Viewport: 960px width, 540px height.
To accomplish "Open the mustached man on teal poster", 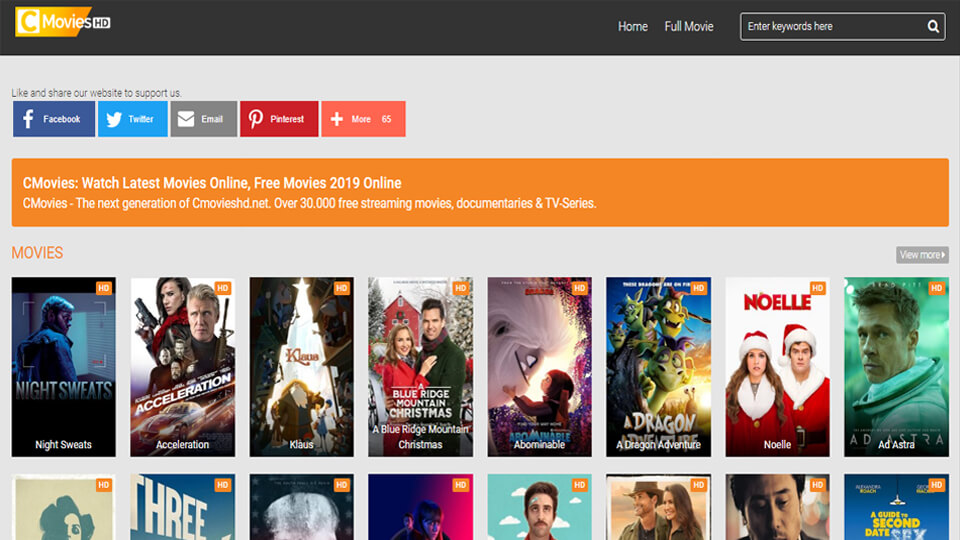I will coord(539,507).
